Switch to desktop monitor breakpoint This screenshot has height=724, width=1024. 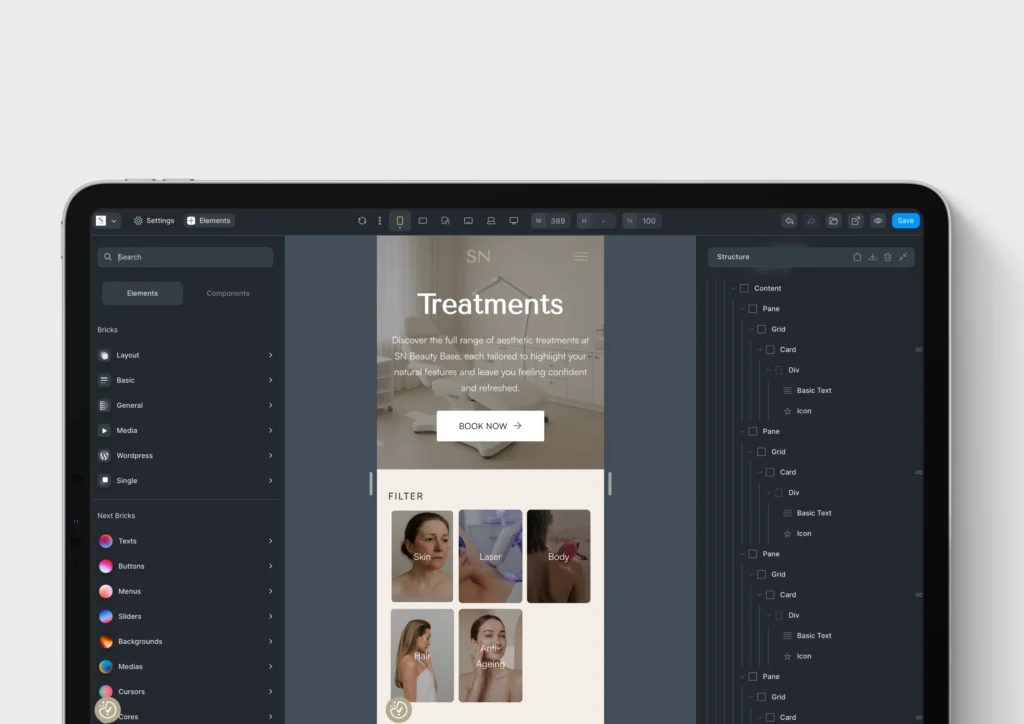tap(514, 221)
